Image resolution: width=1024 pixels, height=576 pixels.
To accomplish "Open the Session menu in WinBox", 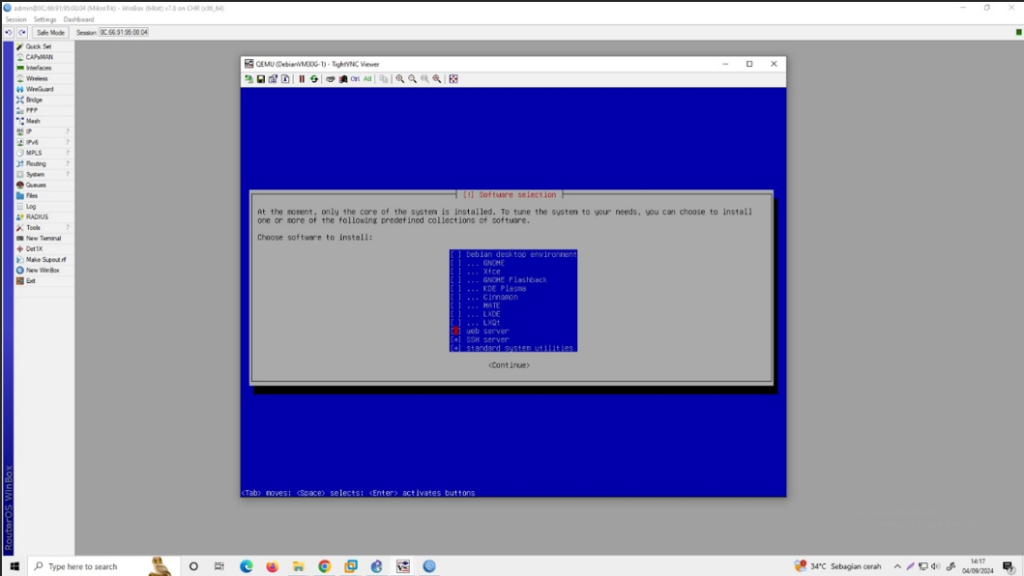I will (x=16, y=20).
